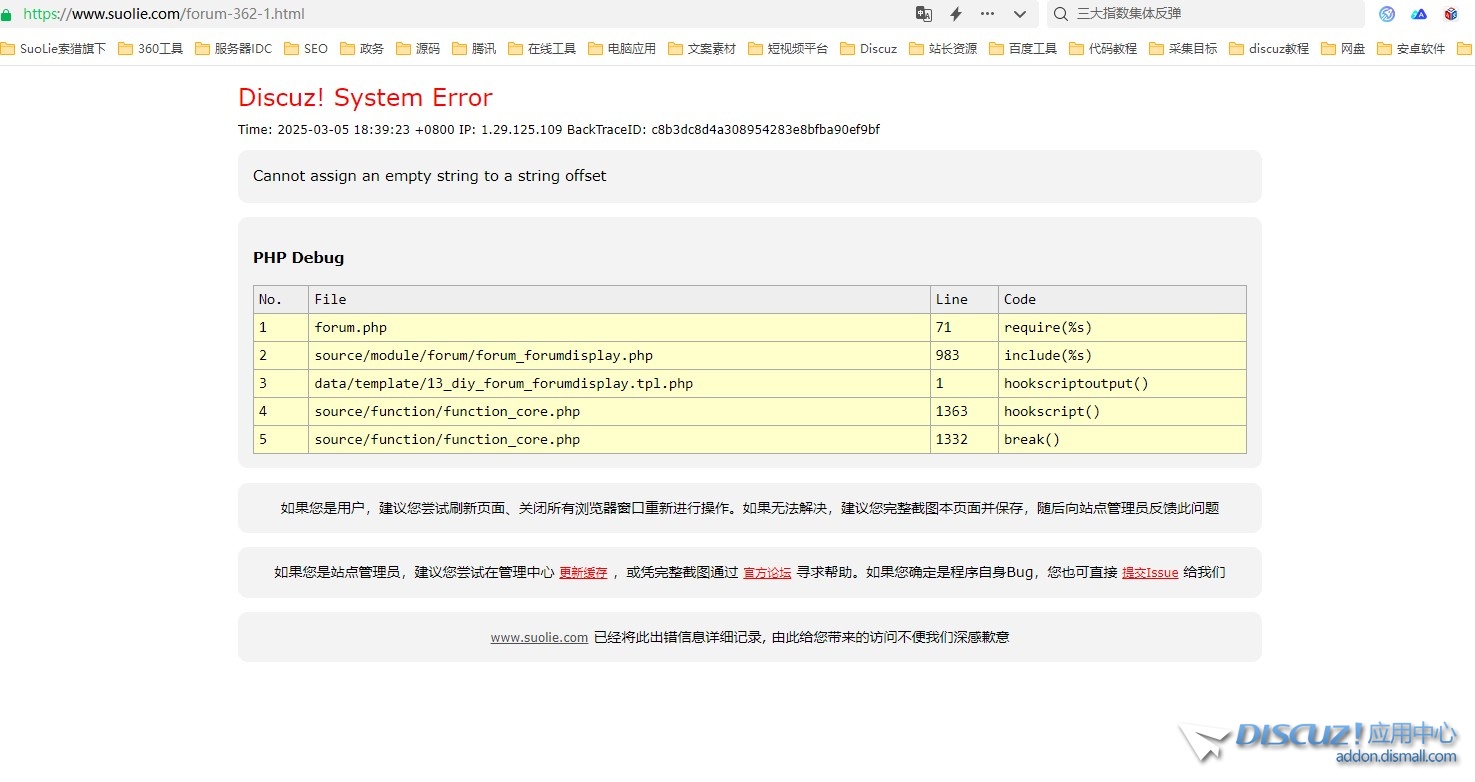Open the discuz教程 bookmark folder
This screenshot has height=782, width=1475.
pyautogui.click(x=1268, y=48)
